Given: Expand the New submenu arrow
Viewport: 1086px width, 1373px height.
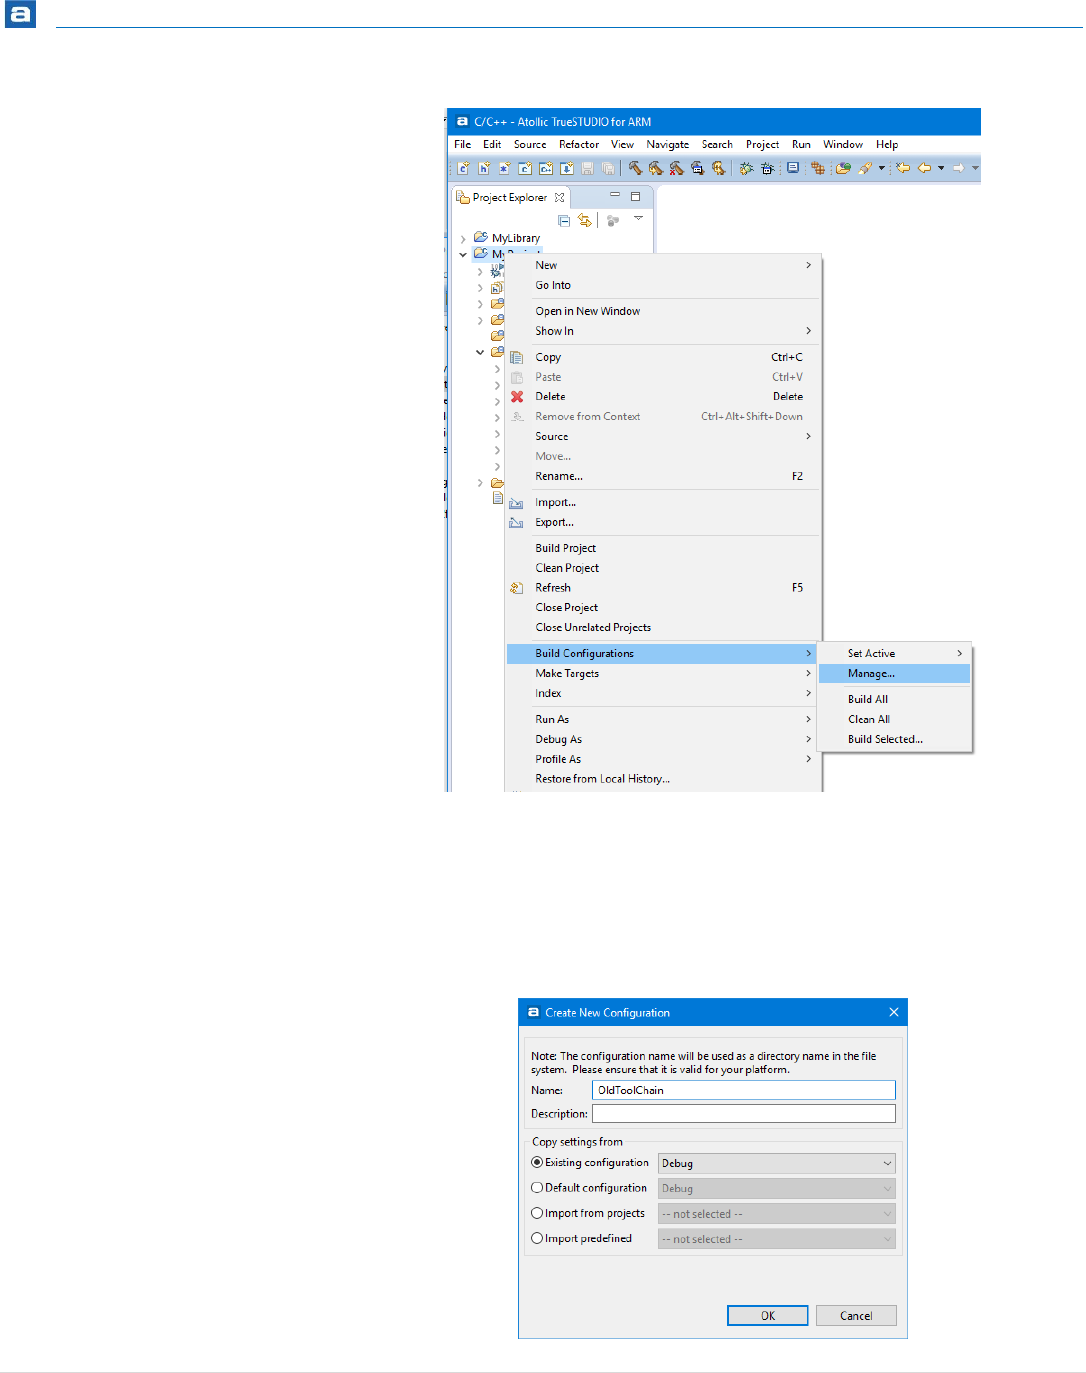Looking at the screenshot, I should 808,265.
